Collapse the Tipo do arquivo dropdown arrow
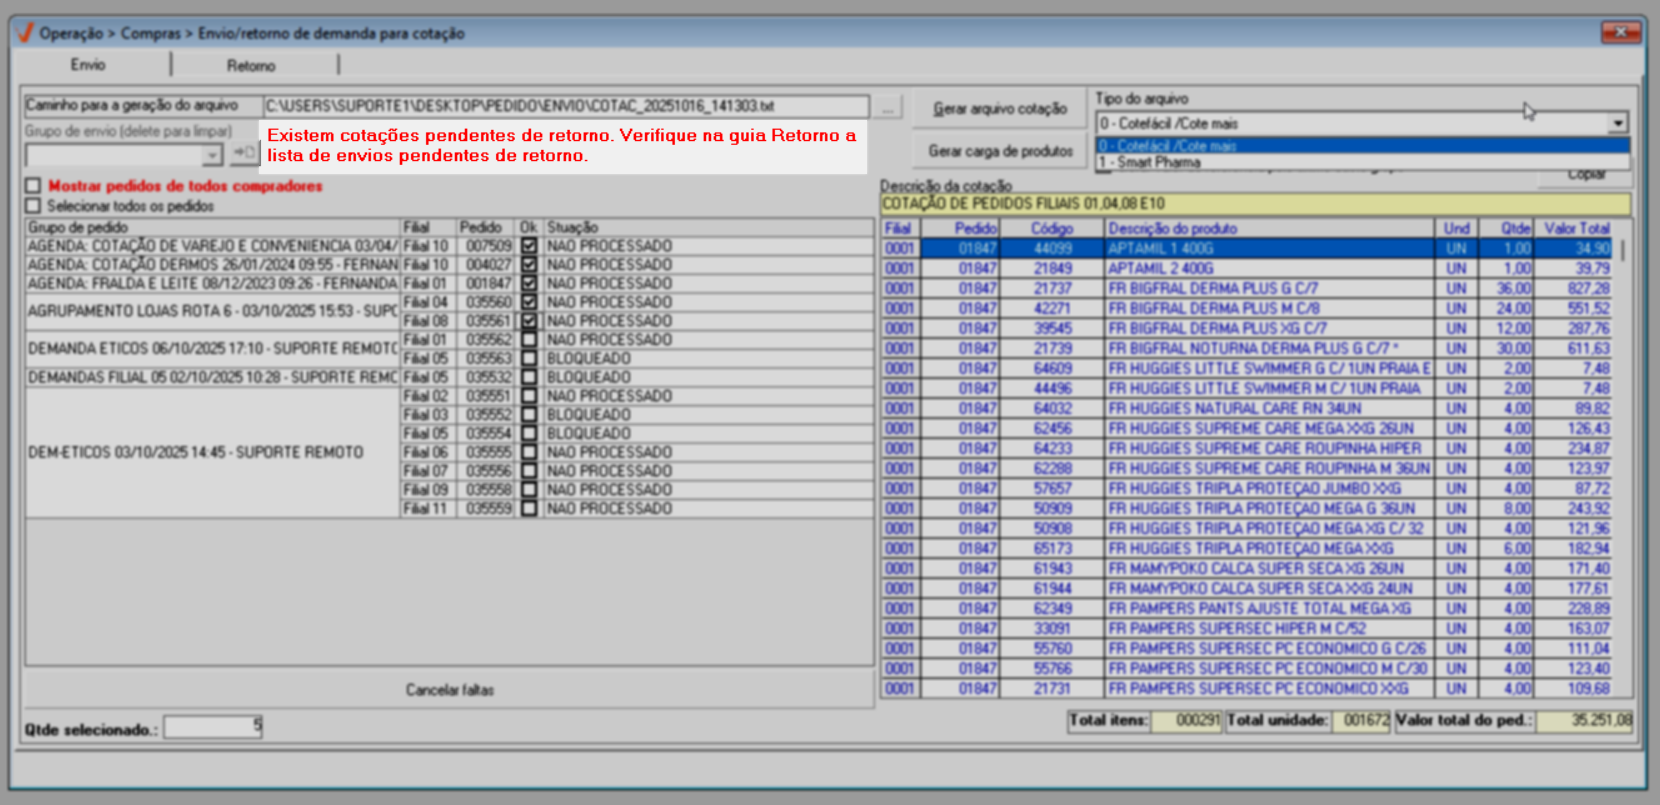The image size is (1660, 805). [x=1617, y=124]
